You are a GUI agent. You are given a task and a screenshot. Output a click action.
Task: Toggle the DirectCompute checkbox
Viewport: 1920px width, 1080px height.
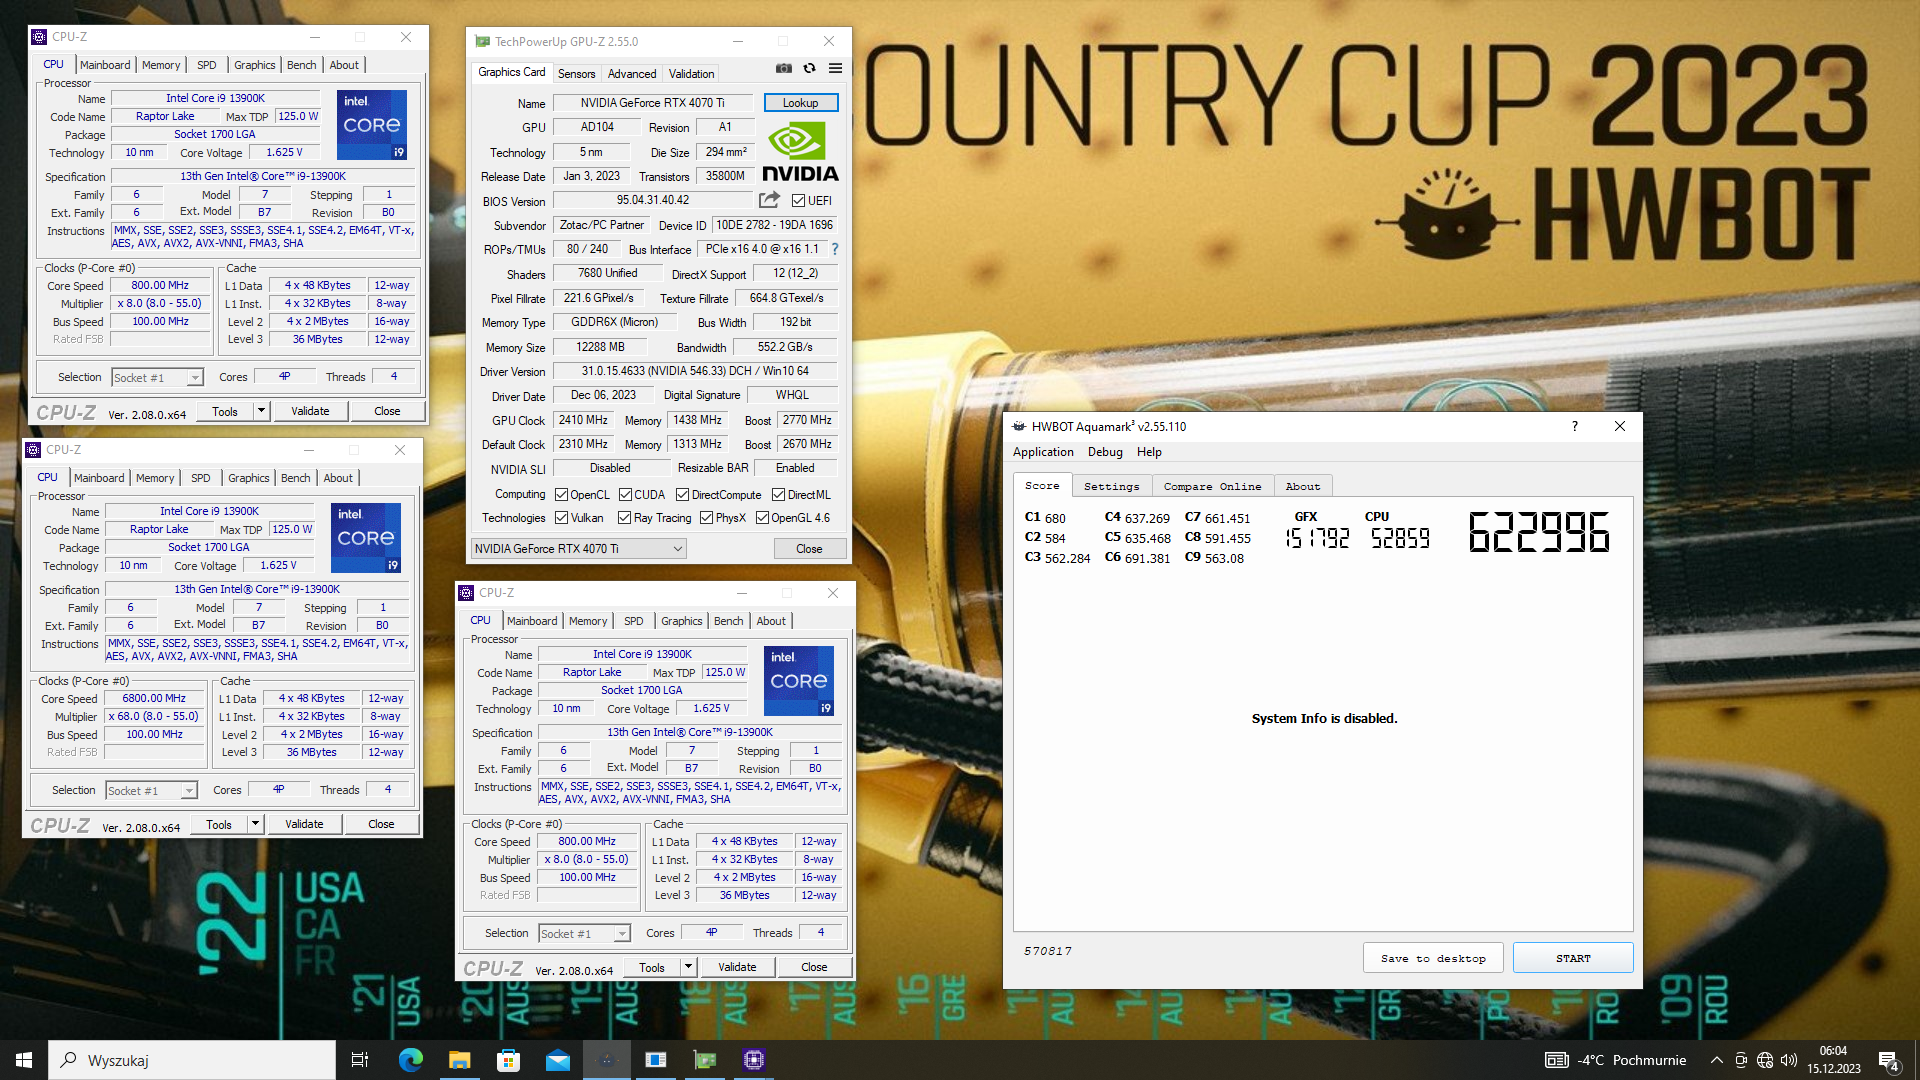[x=682, y=495]
